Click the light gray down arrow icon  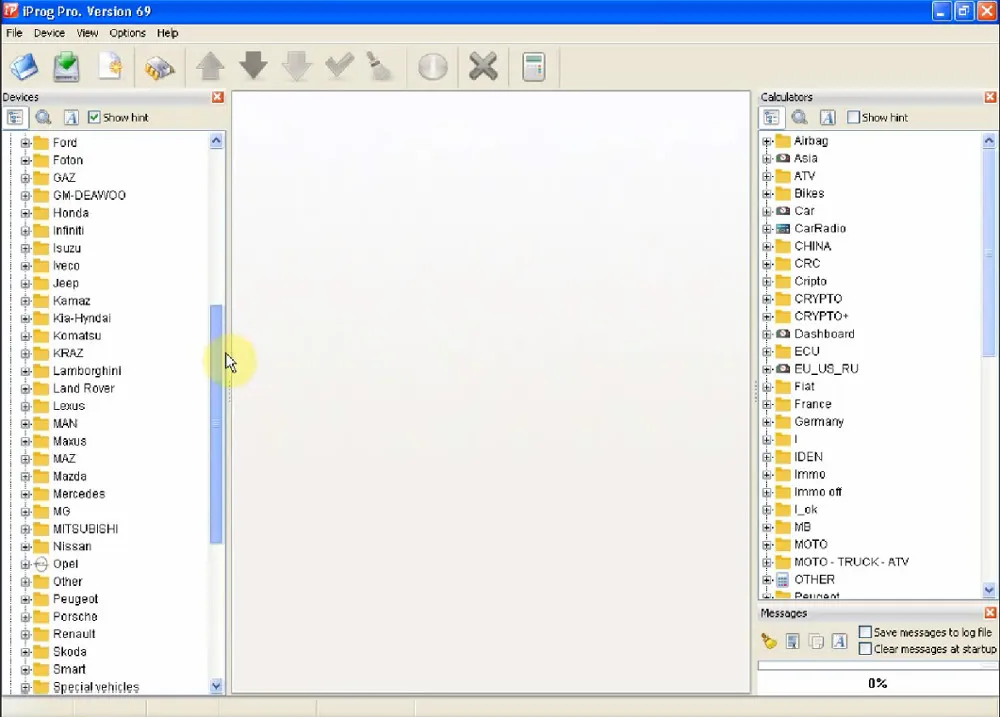(297, 66)
